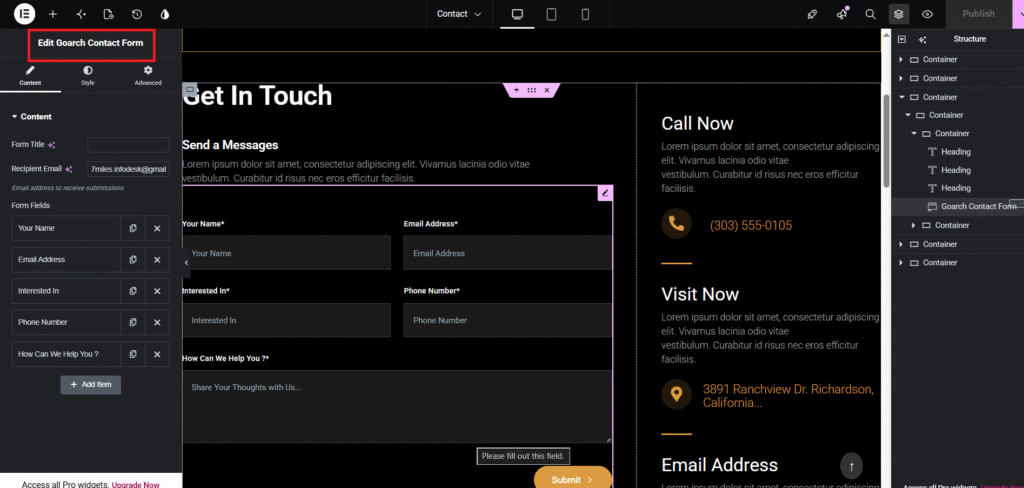The image size is (1024, 488).
Task: Duplicate How Can We Help You item
Action: point(133,354)
